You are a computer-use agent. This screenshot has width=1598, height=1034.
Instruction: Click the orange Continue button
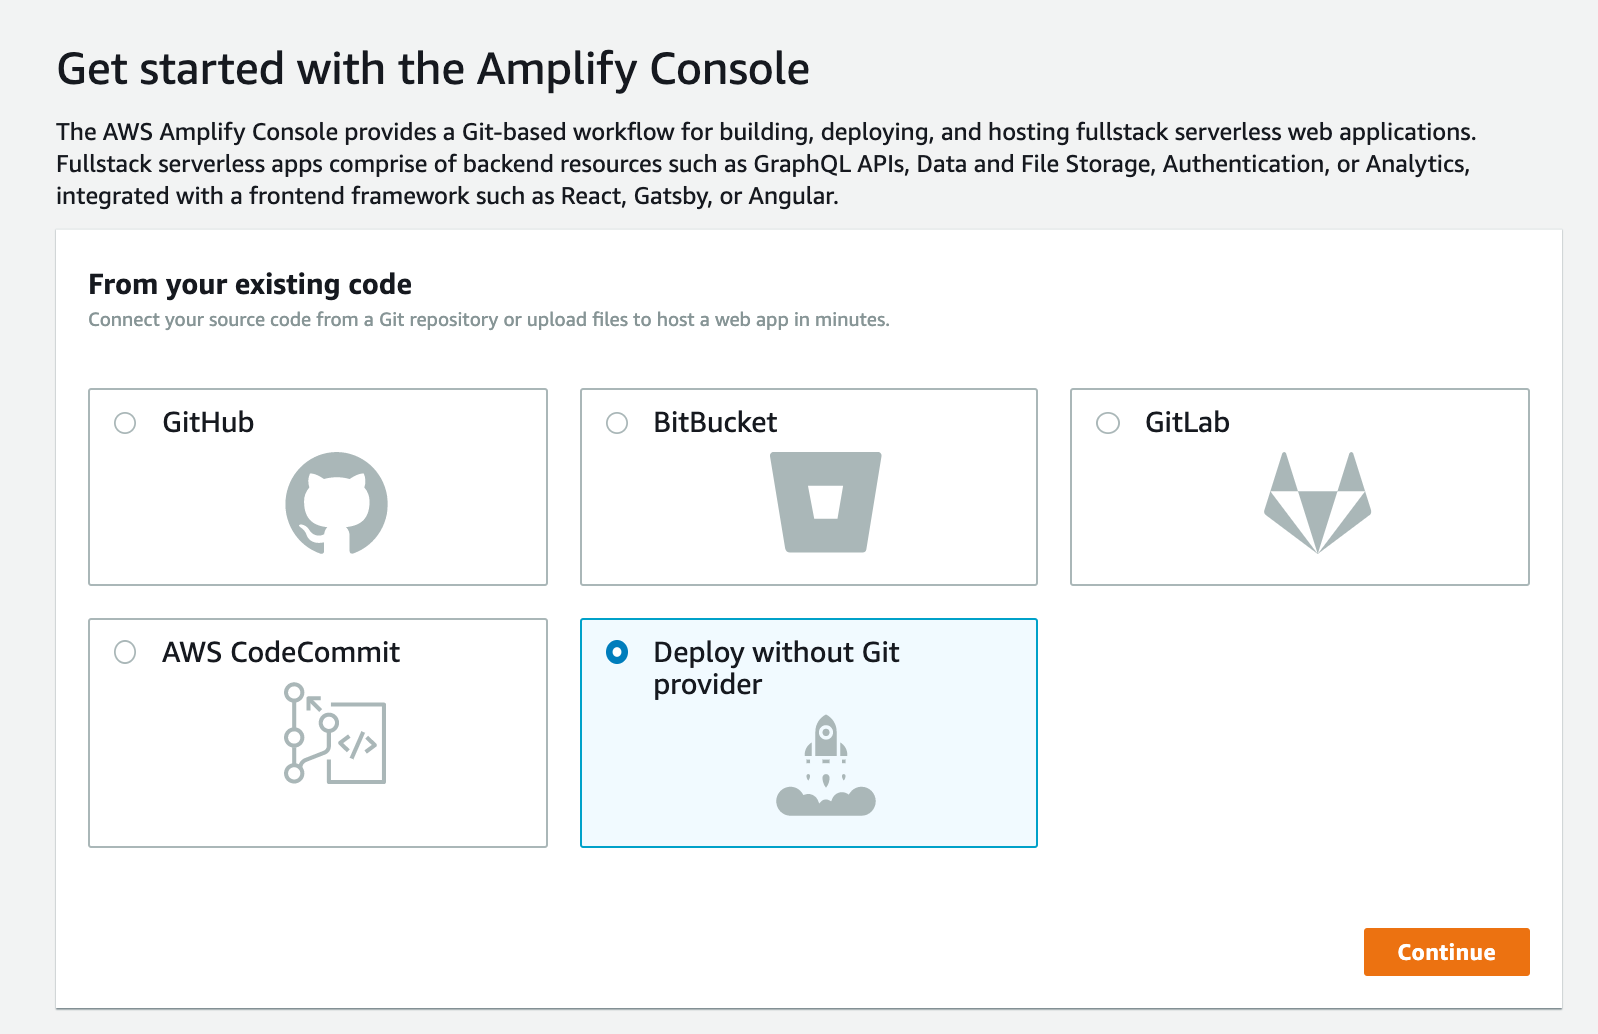point(1446,952)
